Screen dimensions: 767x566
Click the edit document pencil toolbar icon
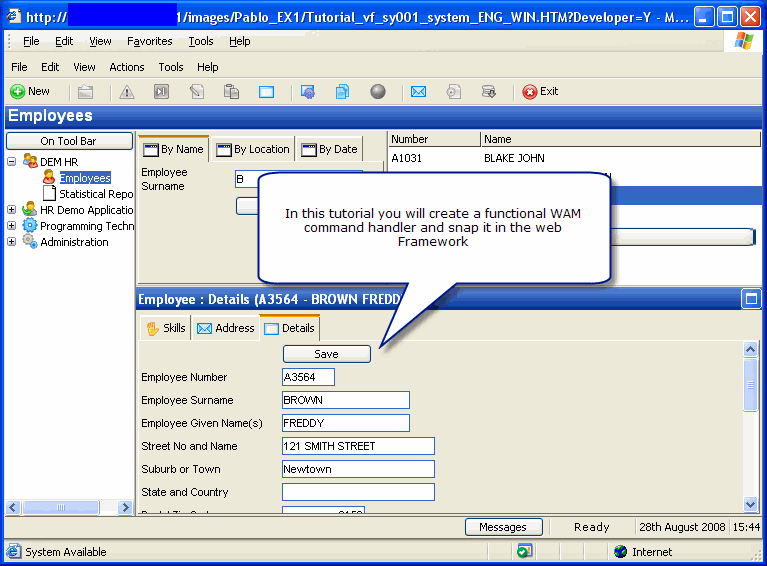[x=197, y=91]
